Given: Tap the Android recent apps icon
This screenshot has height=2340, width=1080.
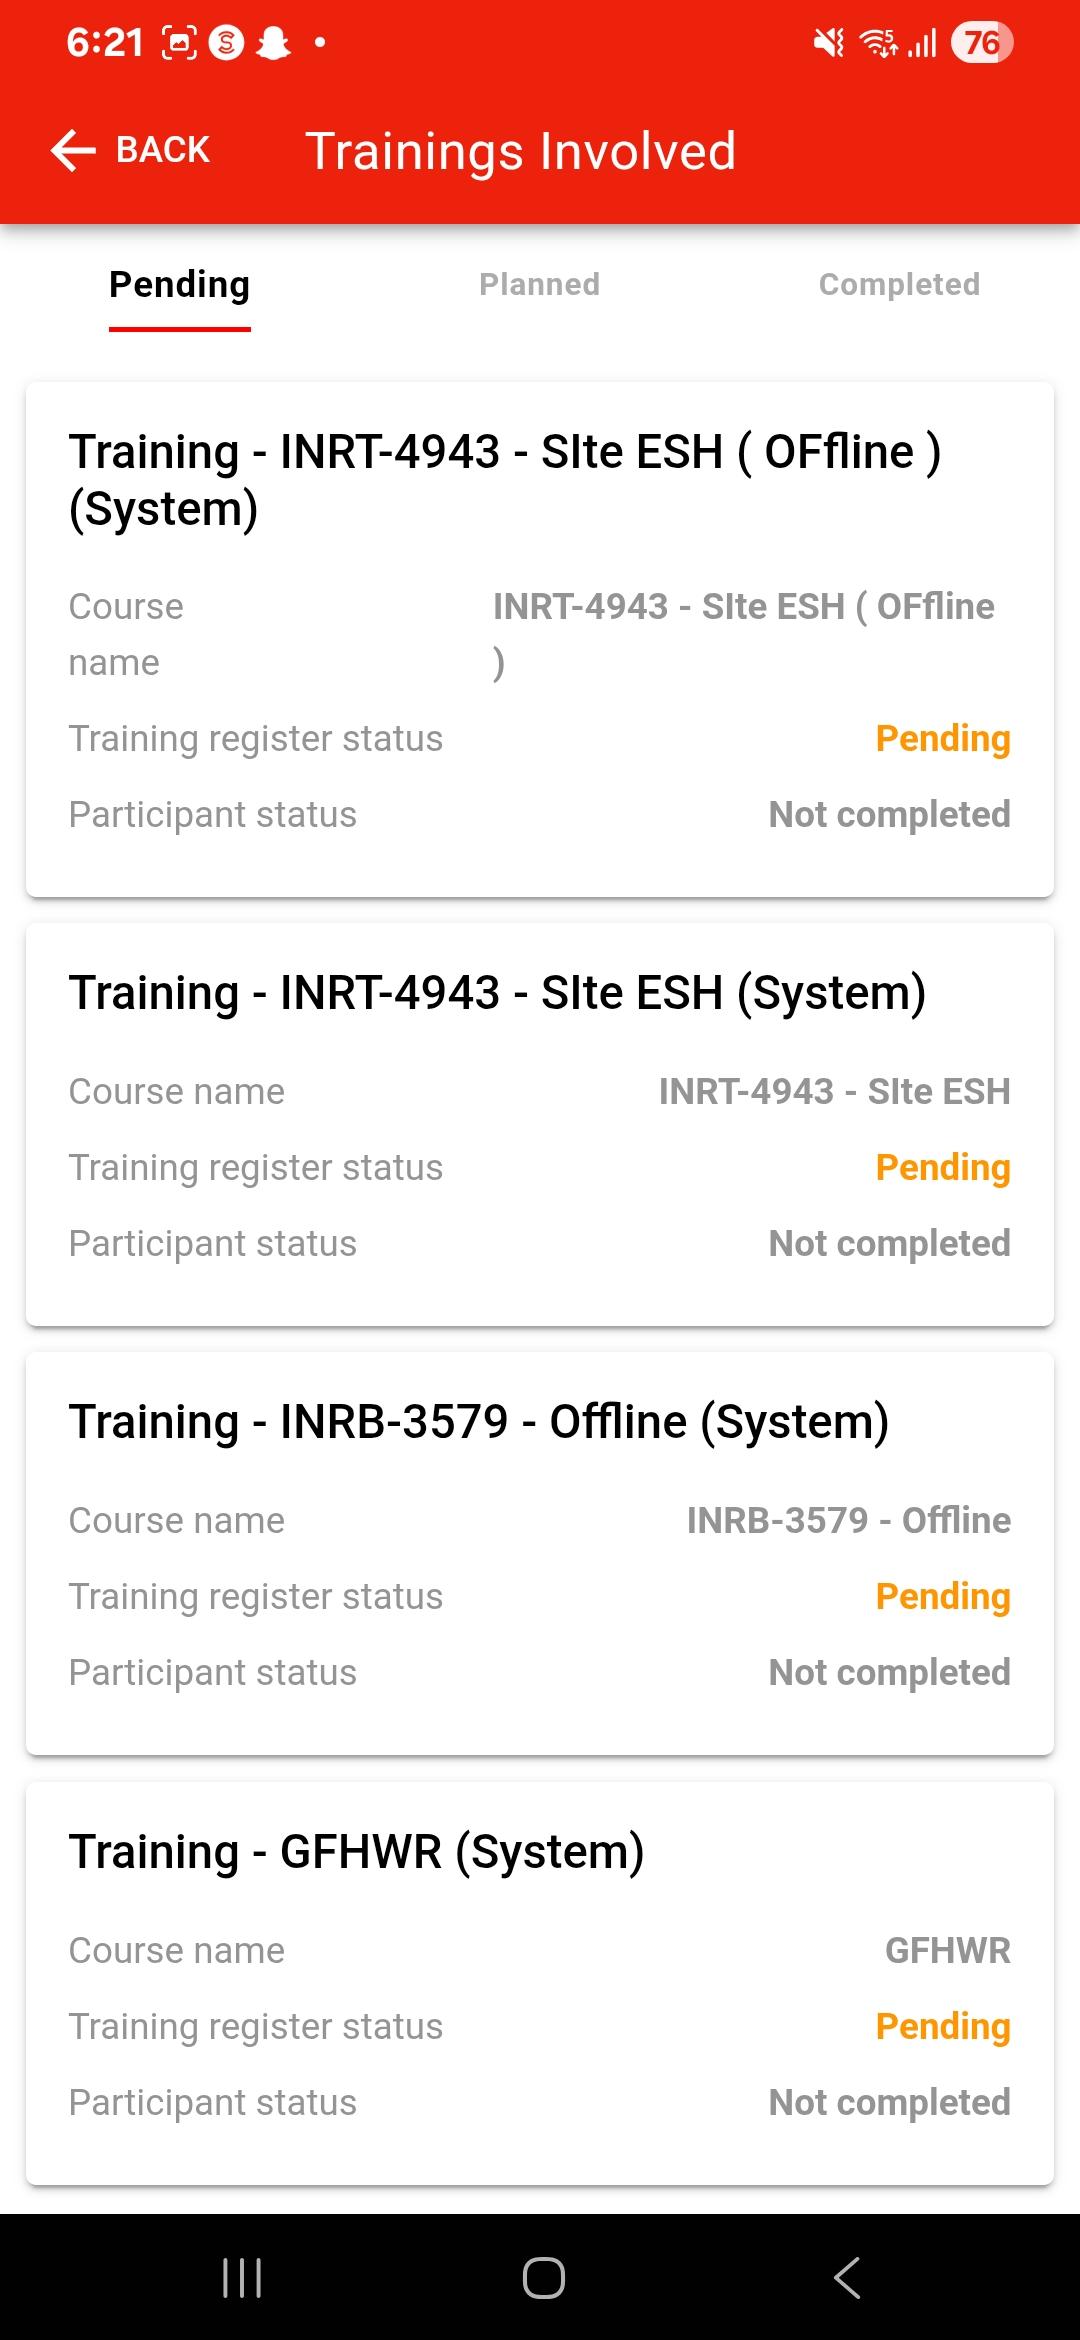Looking at the screenshot, I should pos(242,2278).
